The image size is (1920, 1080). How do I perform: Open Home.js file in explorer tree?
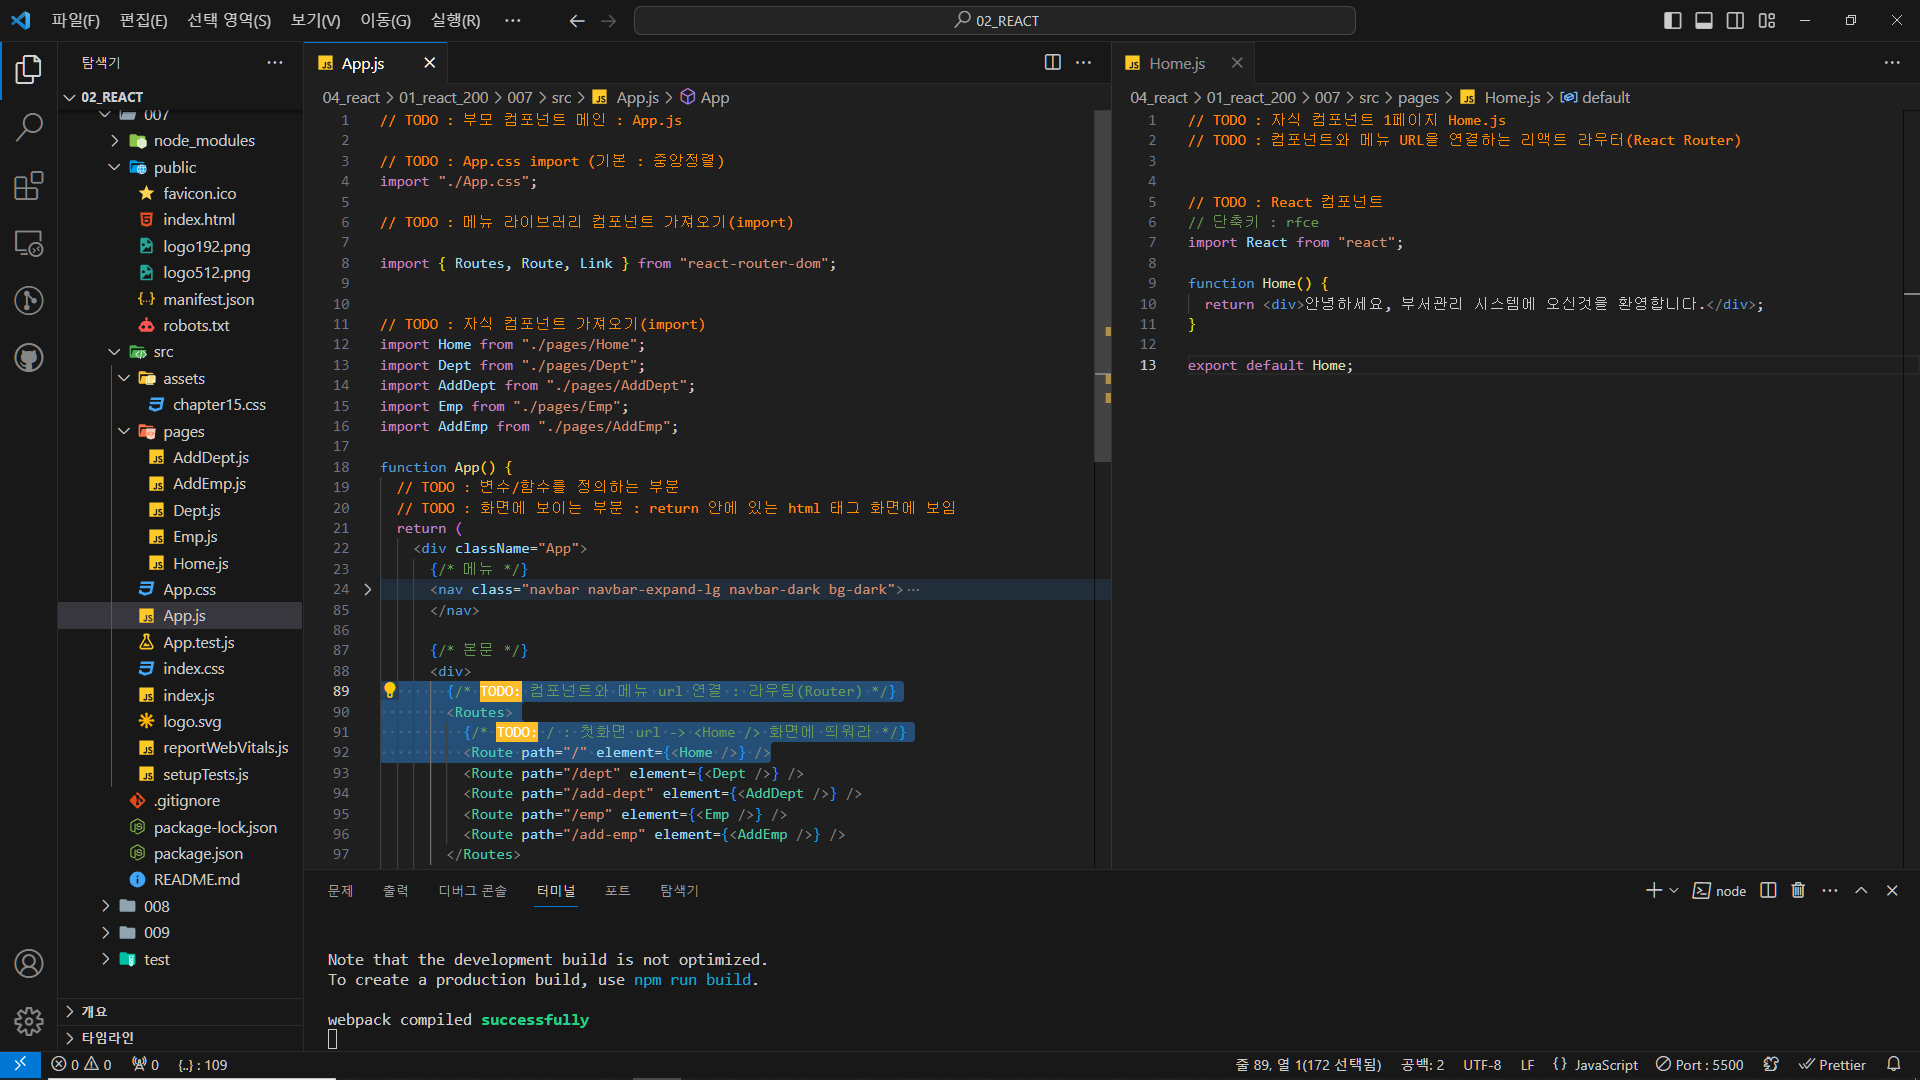pyautogui.click(x=200, y=564)
